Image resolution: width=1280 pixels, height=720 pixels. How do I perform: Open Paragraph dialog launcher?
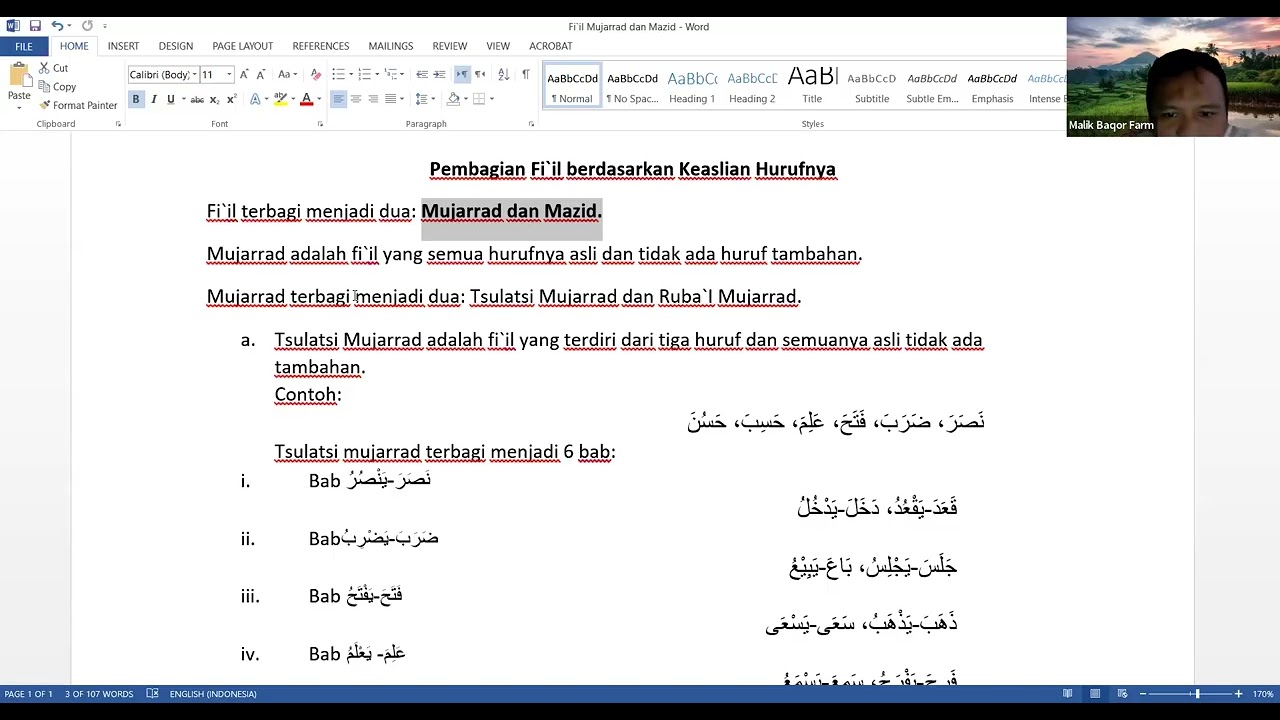(x=531, y=124)
